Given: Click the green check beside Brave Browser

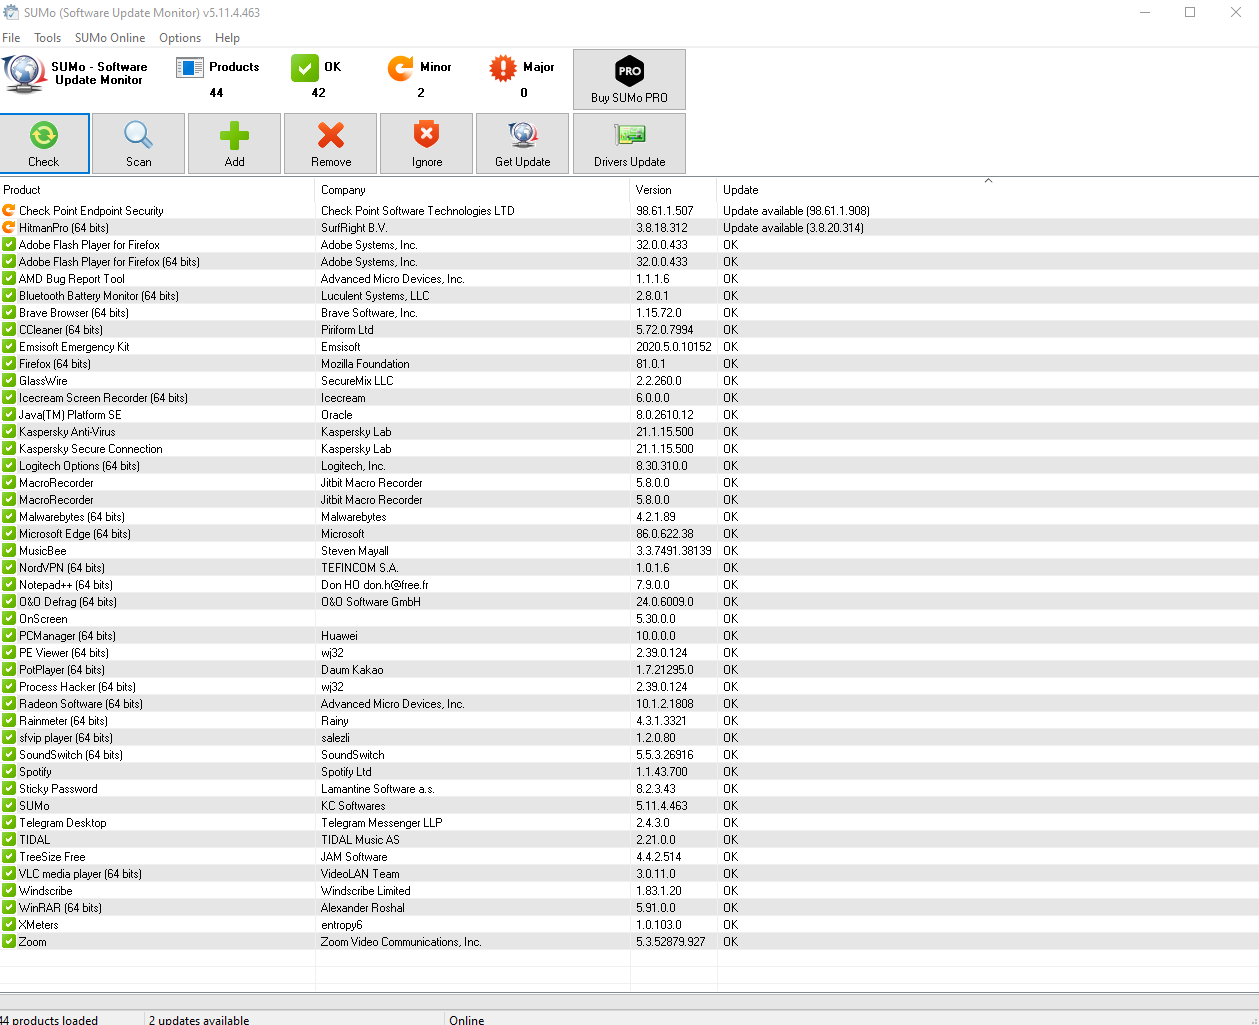Looking at the screenshot, I should (x=9, y=313).
